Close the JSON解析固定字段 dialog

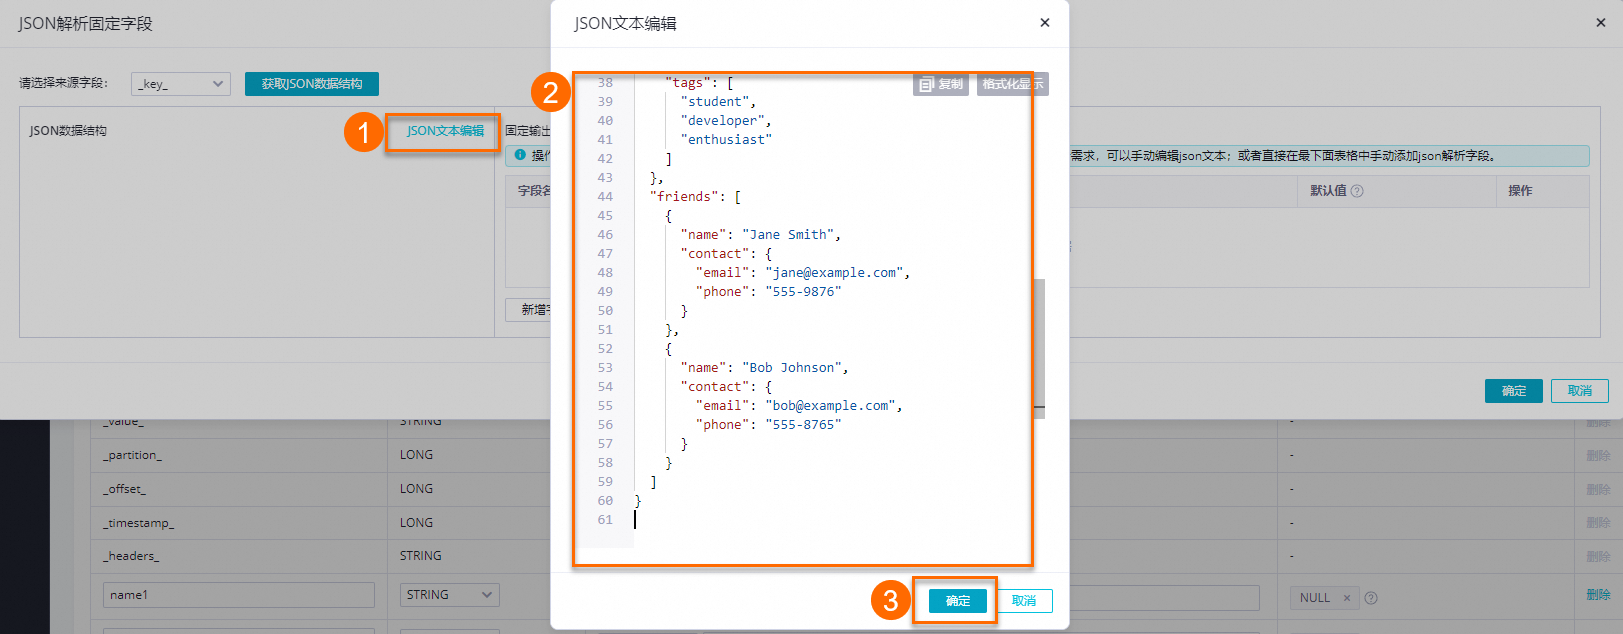(1600, 22)
